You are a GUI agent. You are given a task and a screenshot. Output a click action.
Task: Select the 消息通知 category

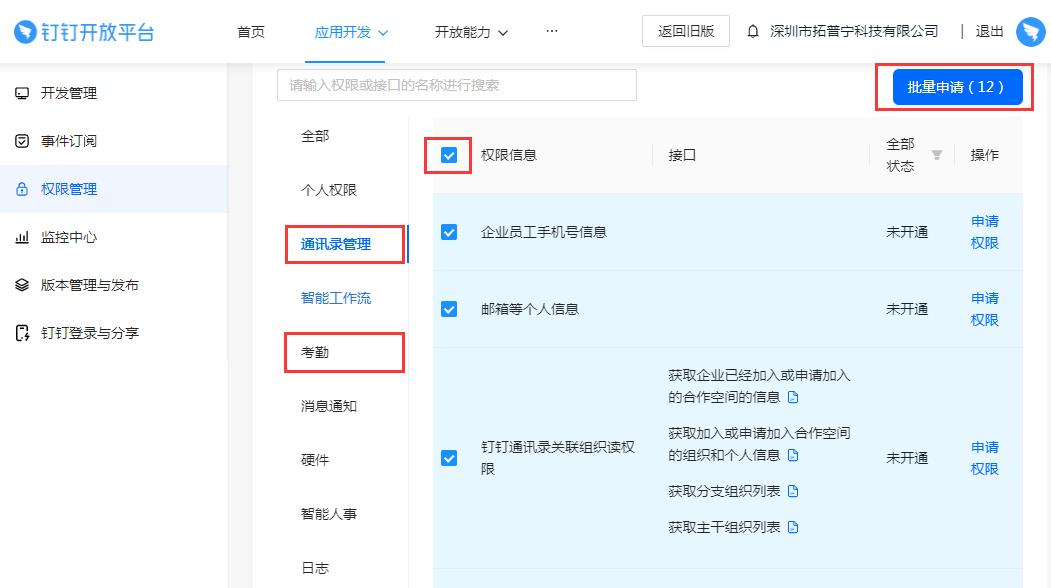[328, 406]
